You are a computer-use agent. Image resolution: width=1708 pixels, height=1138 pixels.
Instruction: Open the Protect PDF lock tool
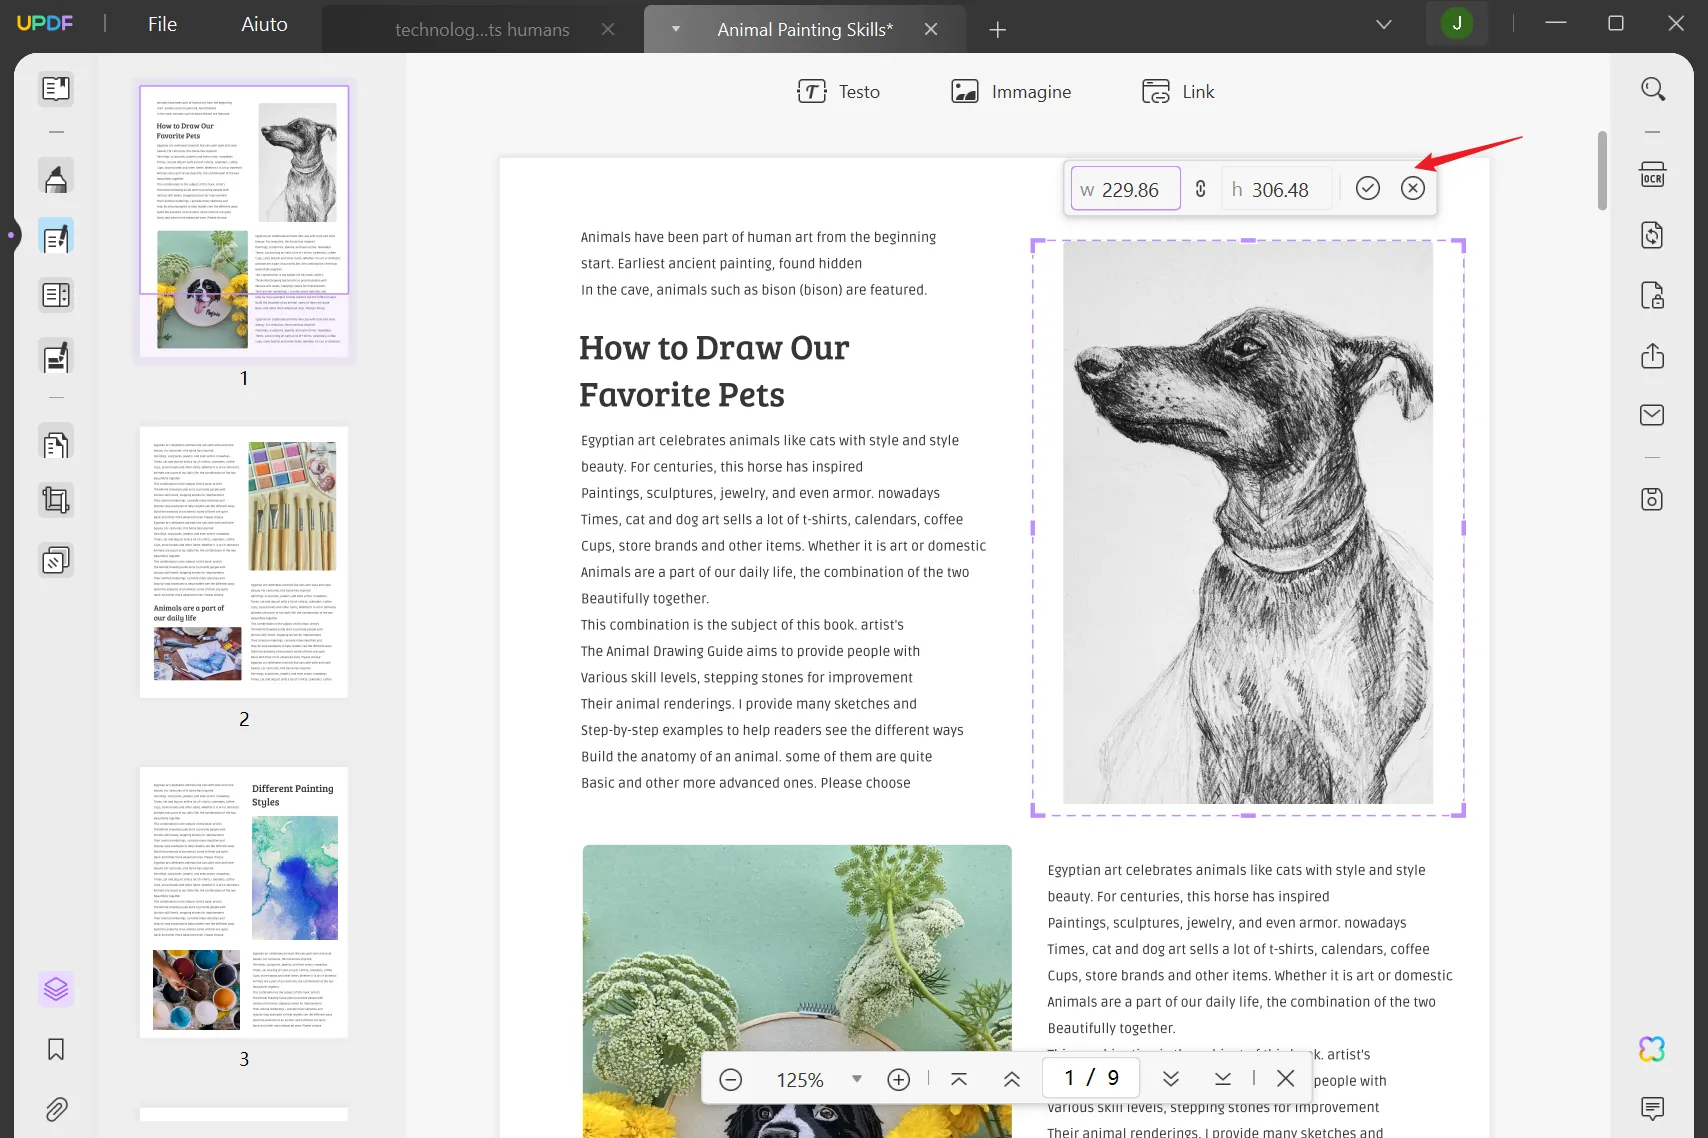point(1653,295)
